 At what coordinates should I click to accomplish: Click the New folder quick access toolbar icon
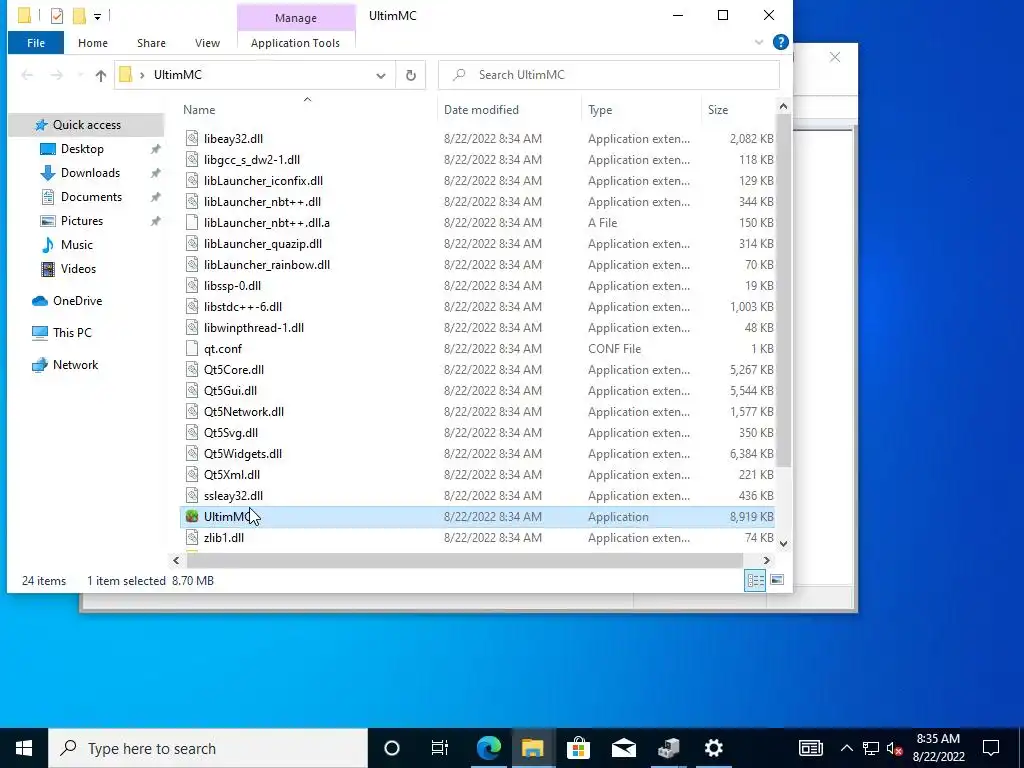[79, 15]
